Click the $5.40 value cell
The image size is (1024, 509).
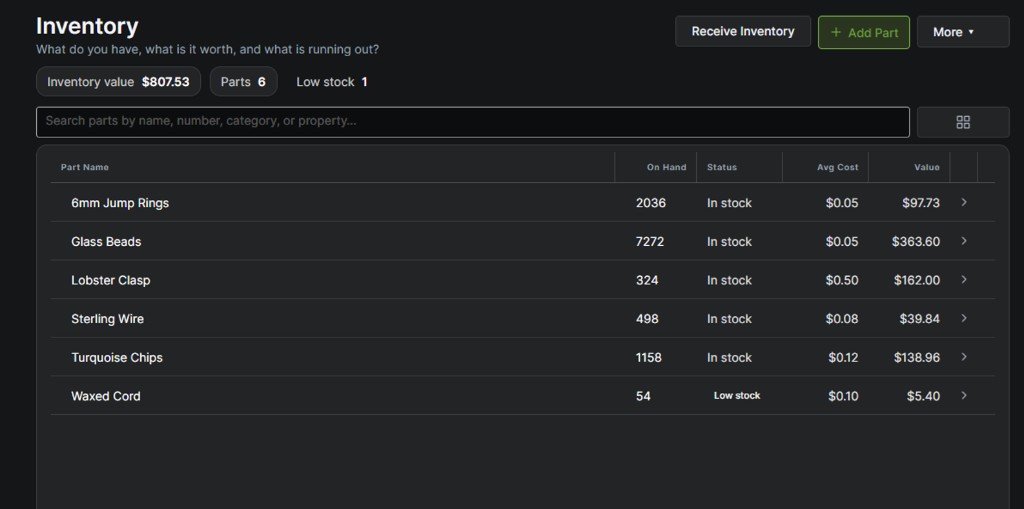click(x=923, y=396)
